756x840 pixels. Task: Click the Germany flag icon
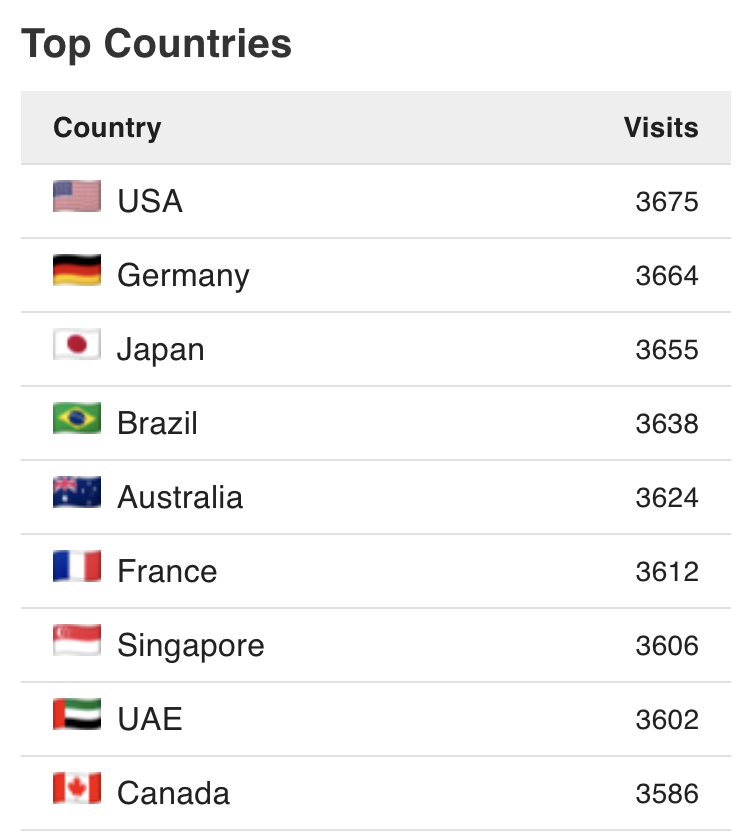click(77, 270)
